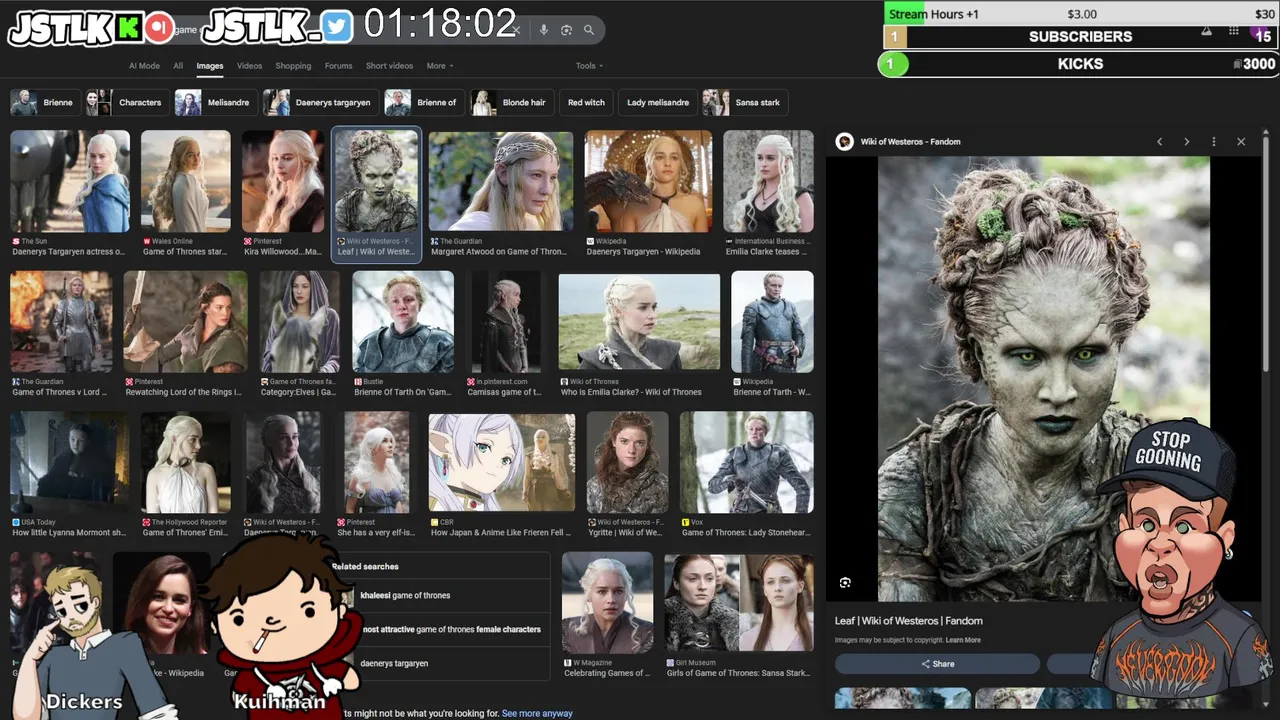Select related search khaleesi game of thrones
The image size is (1280, 720).
click(405, 596)
